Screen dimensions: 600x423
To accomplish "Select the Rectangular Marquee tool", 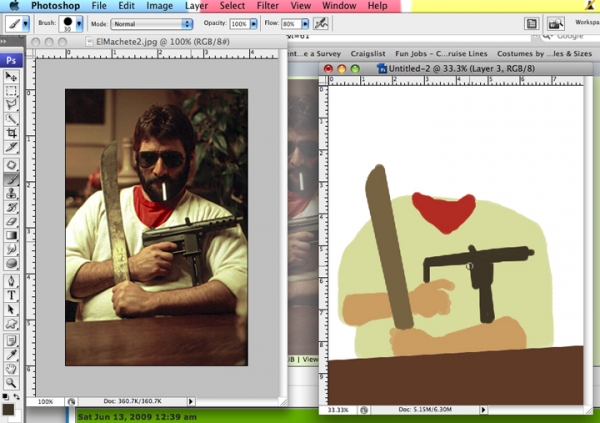I will pyautogui.click(x=11, y=90).
